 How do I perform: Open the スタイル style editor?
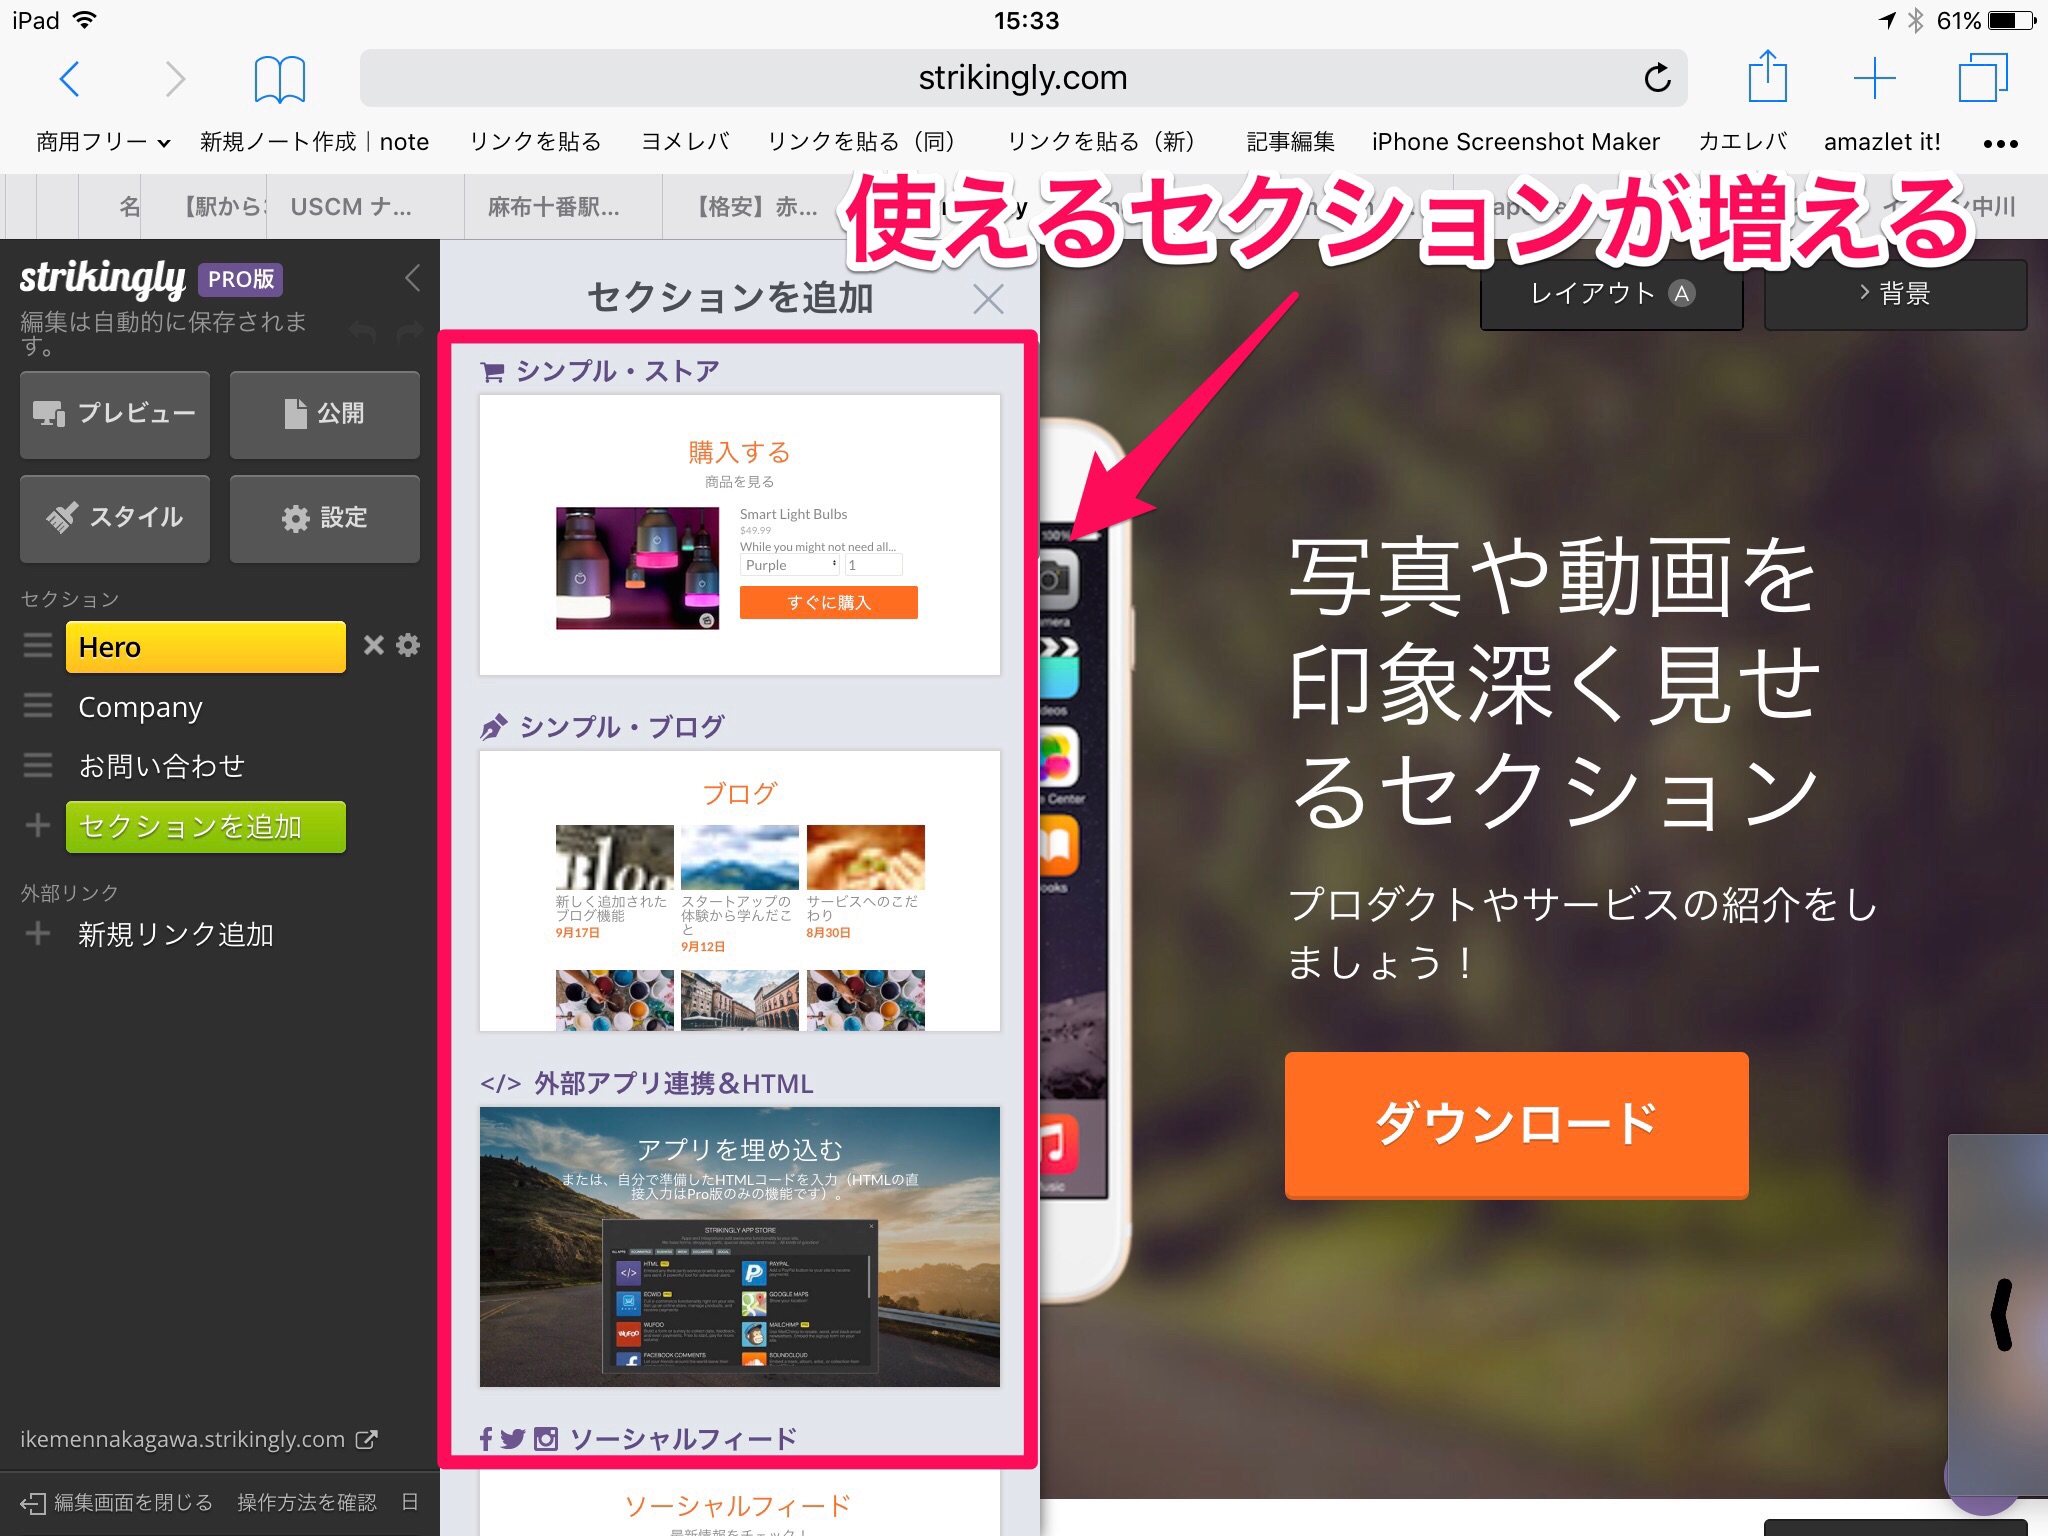(x=115, y=518)
